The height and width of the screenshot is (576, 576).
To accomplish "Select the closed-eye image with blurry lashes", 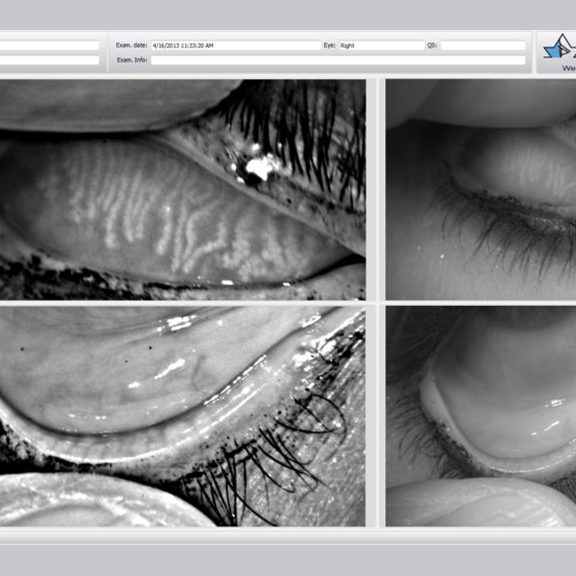I will point(481,190).
